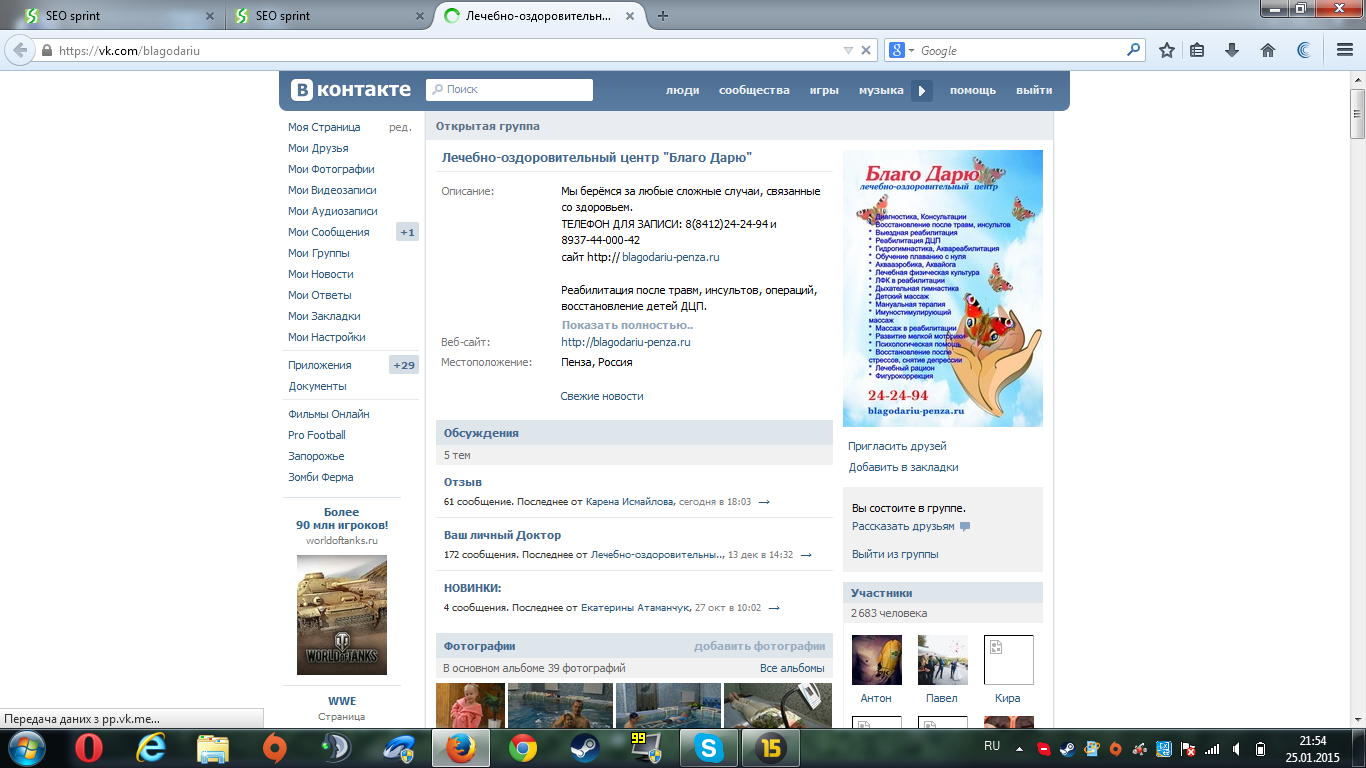The image size is (1366, 768).
Task: Open Моя Страница in the sidebar
Action: click(x=324, y=127)
